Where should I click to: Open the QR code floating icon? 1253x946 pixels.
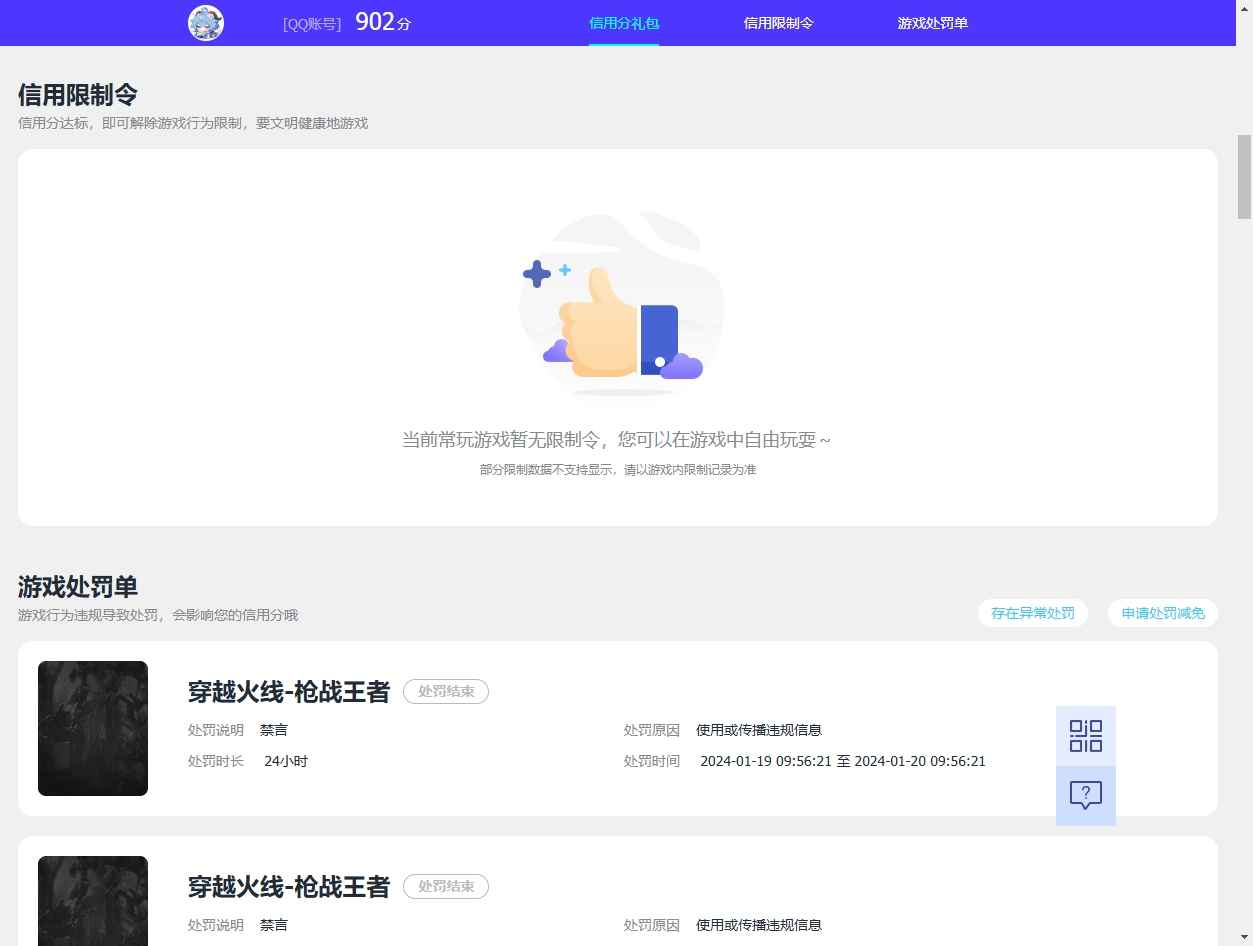pyautogui.click(x=1086, y=736)
